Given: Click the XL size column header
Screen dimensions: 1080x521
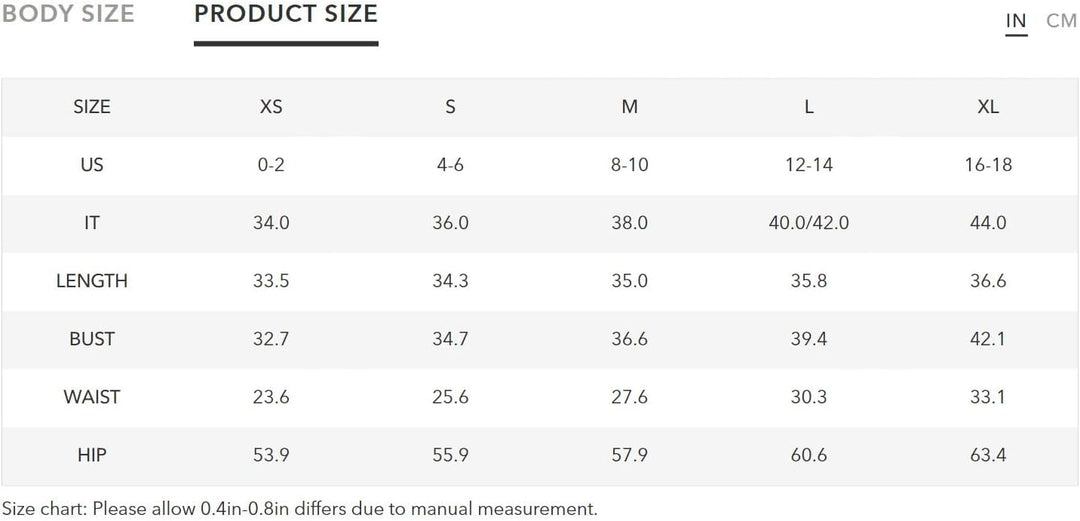Looking at the screenshot, I should [x=988, y=107].
